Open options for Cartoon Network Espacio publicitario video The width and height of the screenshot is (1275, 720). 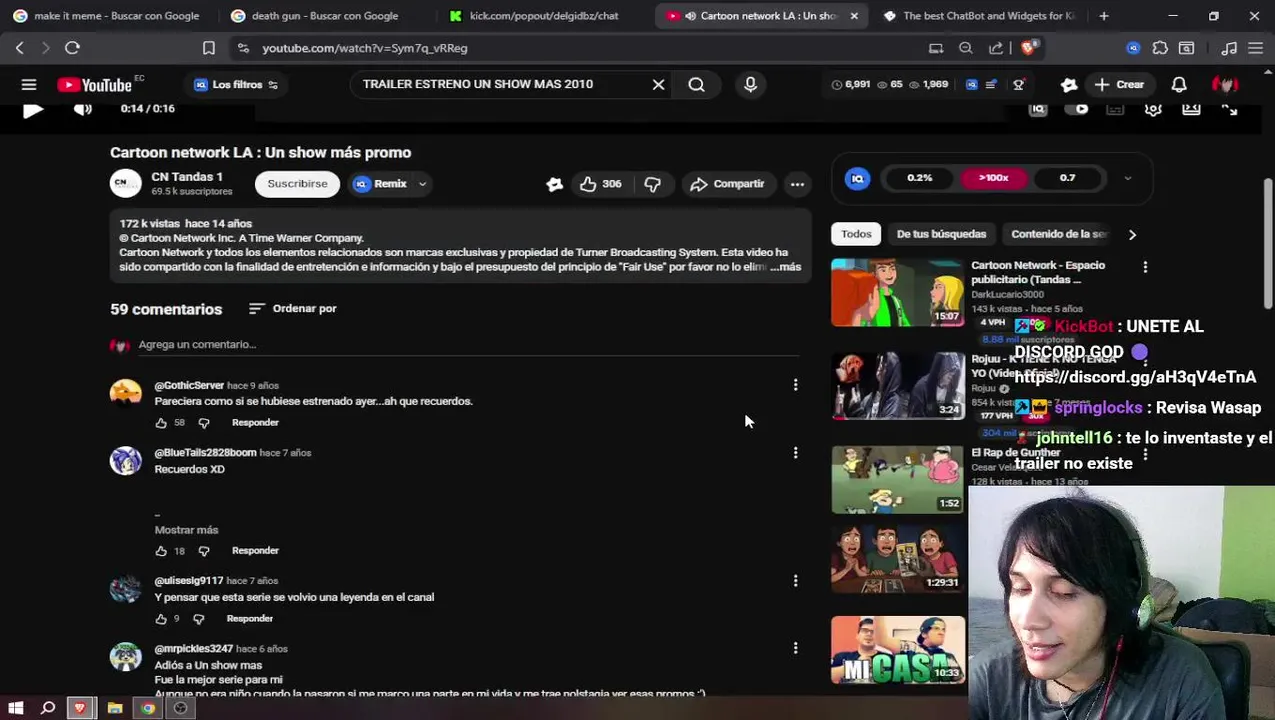(x=1145, y=267)
